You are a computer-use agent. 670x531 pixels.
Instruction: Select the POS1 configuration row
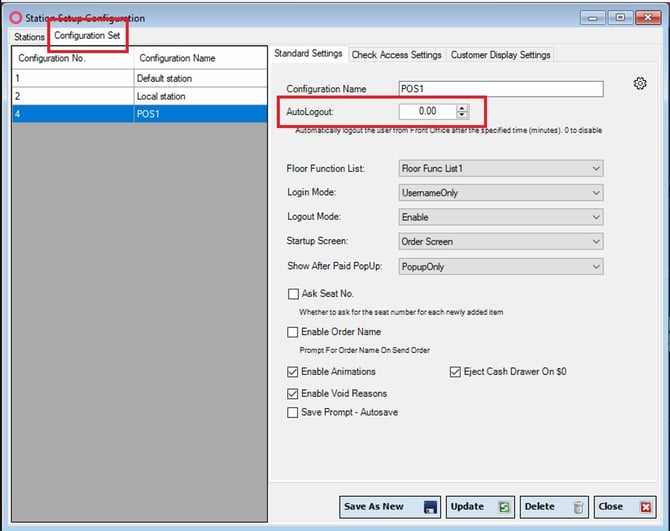(x=139, y=114)
